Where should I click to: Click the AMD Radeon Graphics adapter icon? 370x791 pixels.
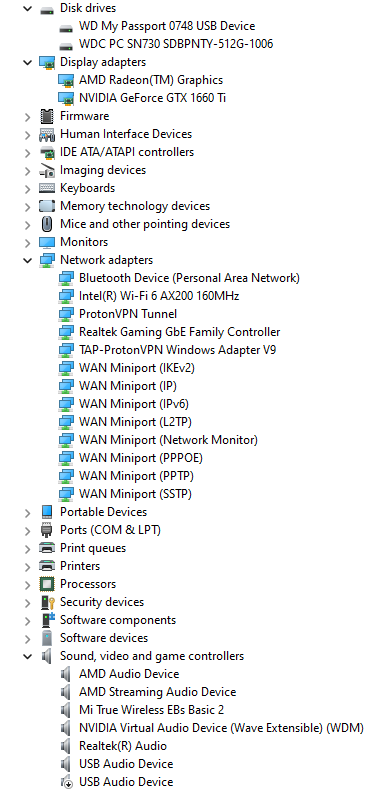pos(66,80)
